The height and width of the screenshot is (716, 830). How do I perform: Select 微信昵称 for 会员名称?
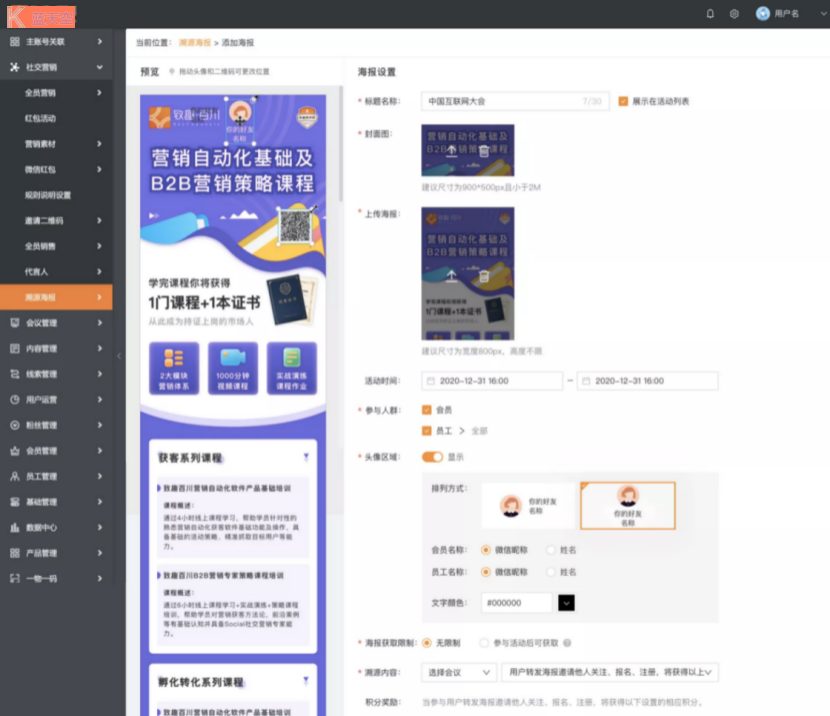click(x=485, y=550)
